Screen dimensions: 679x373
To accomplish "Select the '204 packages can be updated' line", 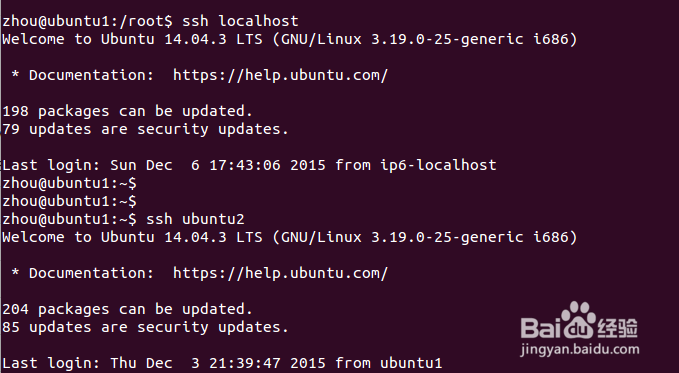I will (127, 309).
